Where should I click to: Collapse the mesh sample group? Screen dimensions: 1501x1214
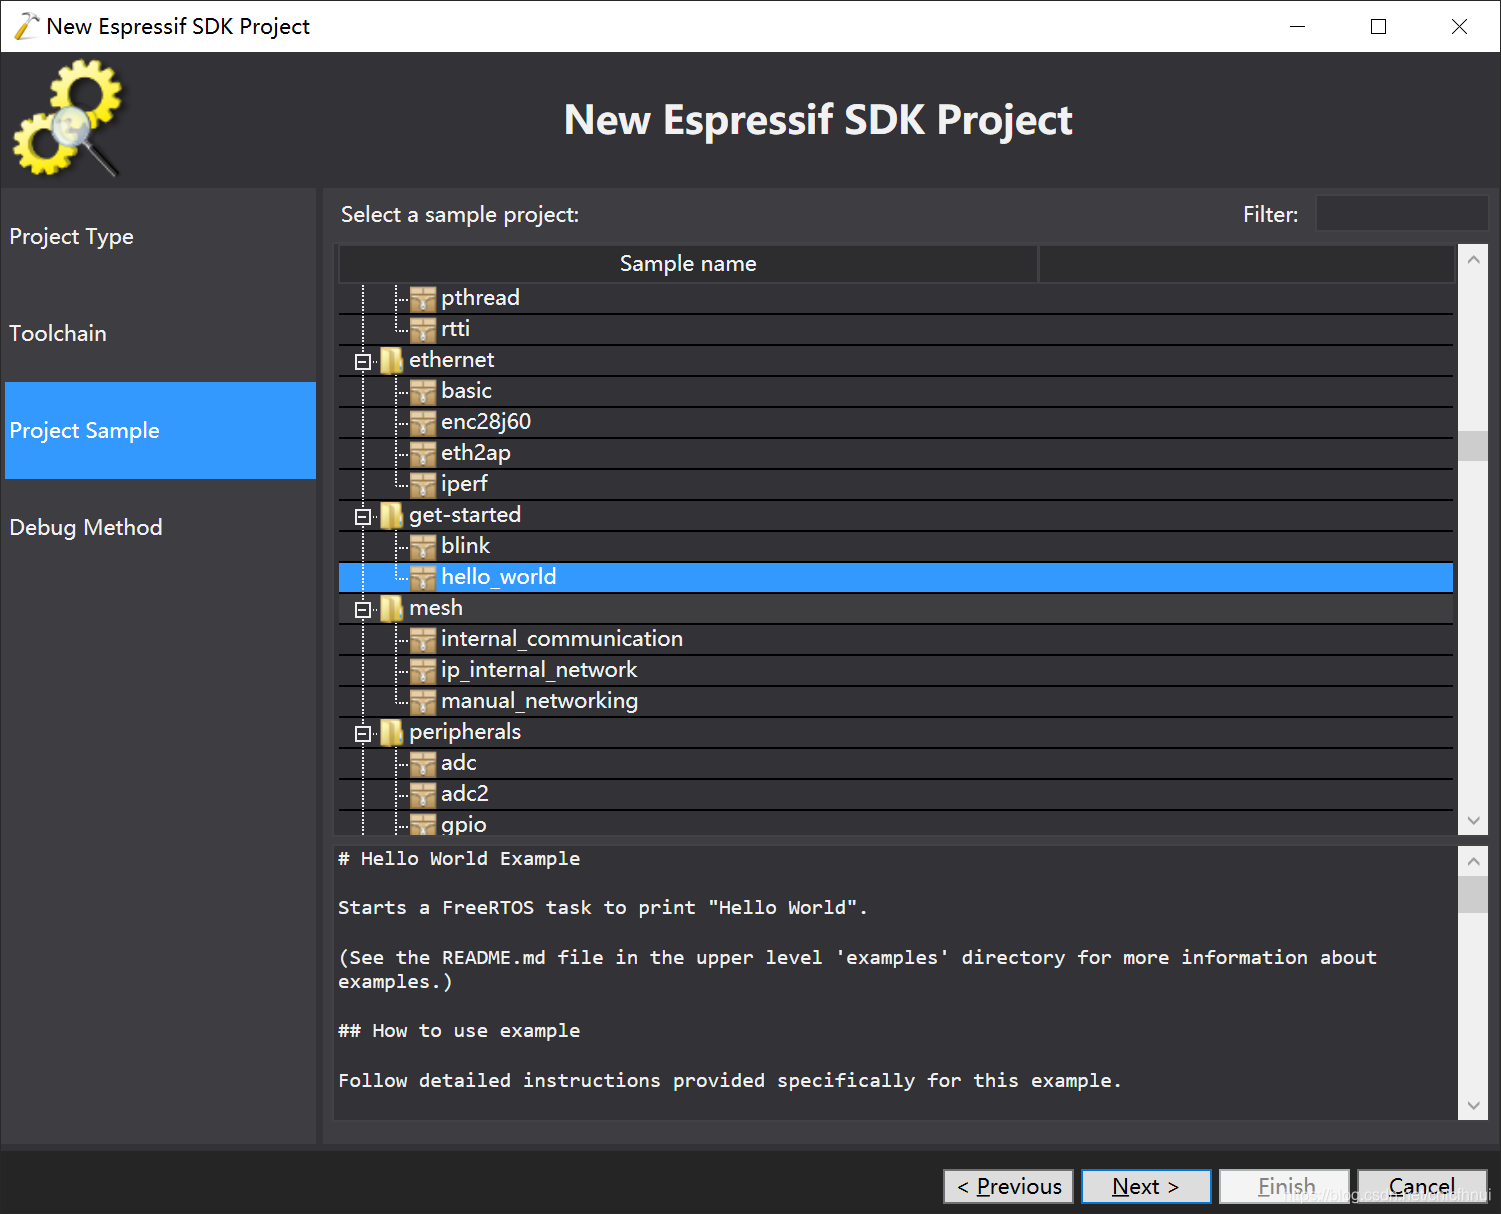click(362, 608)
